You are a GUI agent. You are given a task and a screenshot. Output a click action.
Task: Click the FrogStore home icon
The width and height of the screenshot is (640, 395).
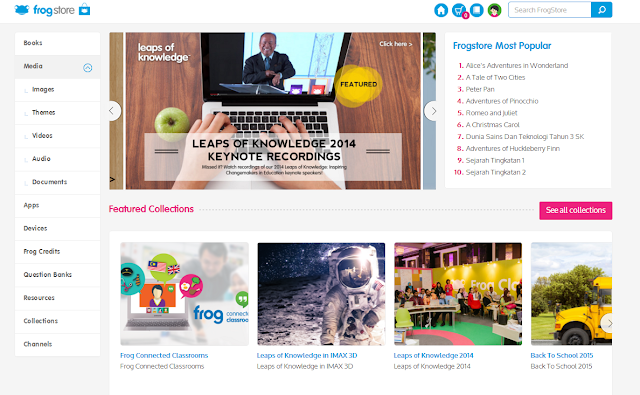(441, 10)
